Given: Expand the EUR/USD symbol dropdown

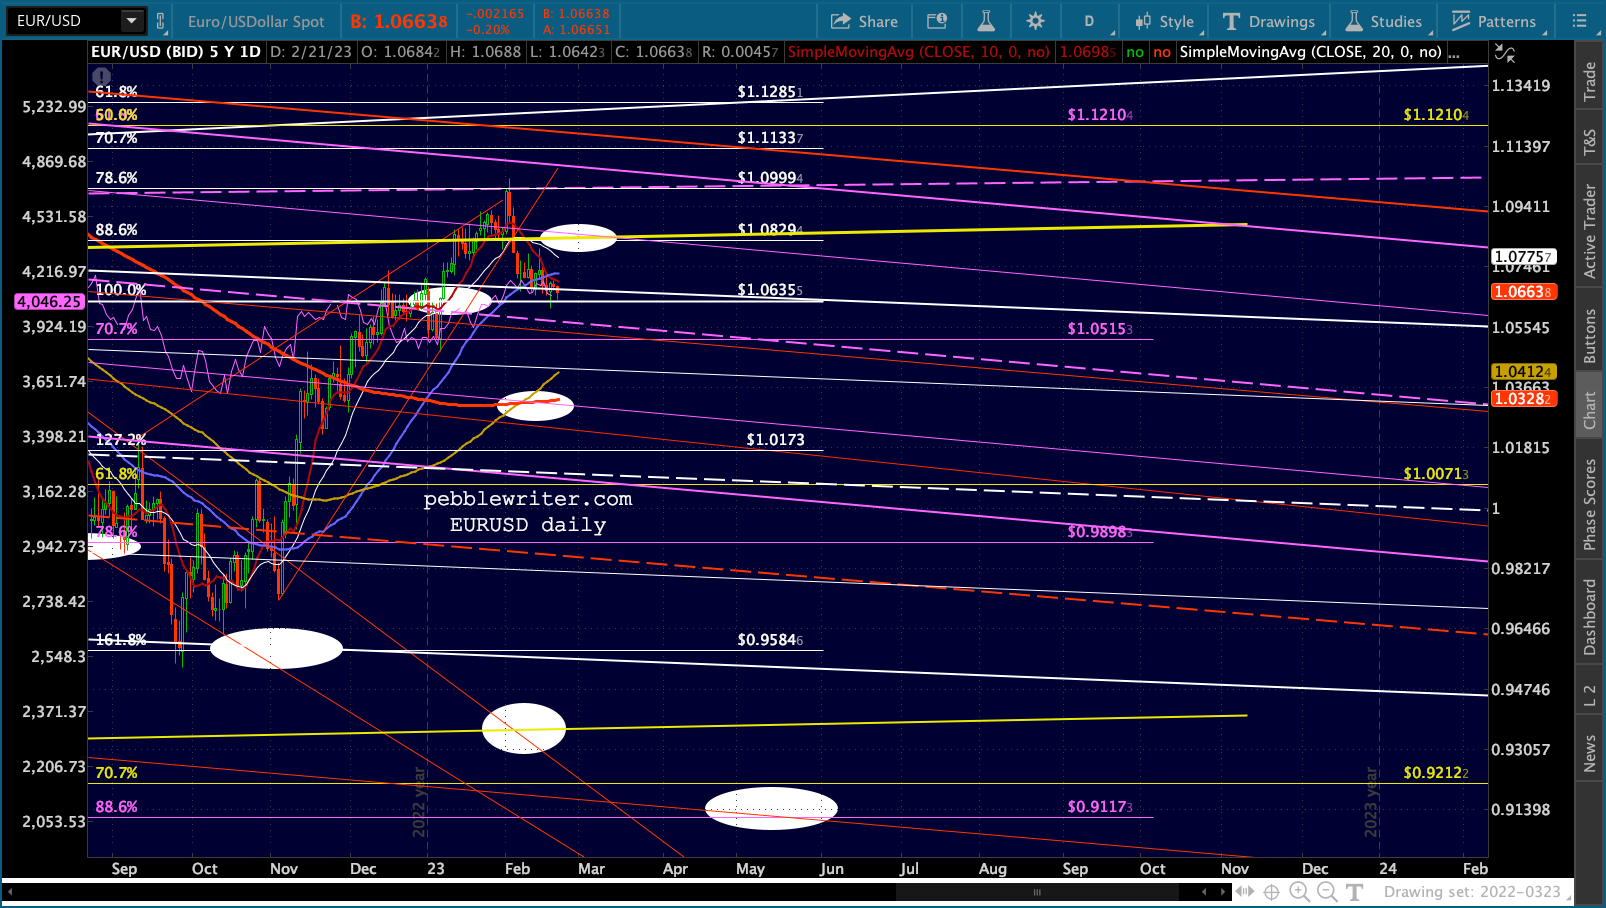Looking at the screenshot, I should (x=131, y=21).
